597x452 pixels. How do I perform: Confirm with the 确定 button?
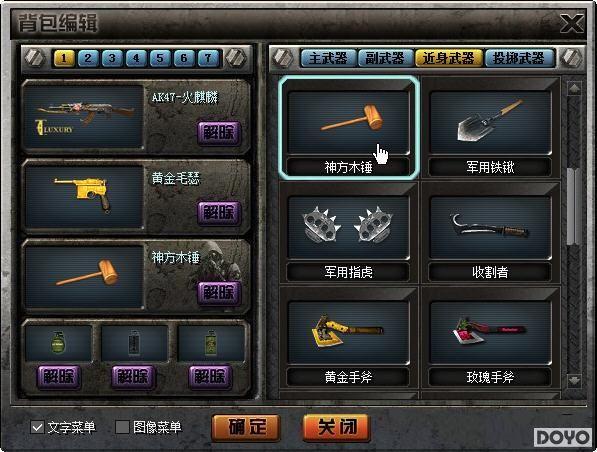(x=246, y=427)
